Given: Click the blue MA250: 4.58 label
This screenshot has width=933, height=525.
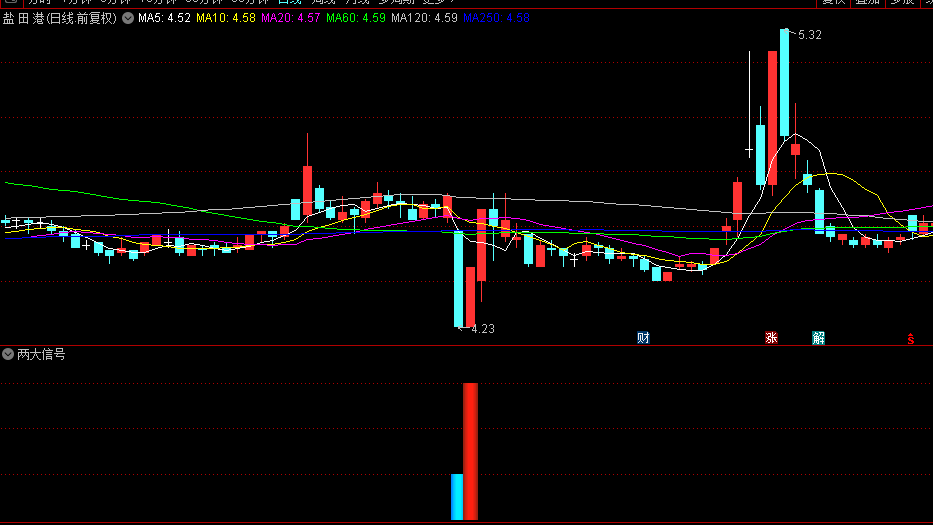Looking at the screenshot, I should (x=496, y=18).
